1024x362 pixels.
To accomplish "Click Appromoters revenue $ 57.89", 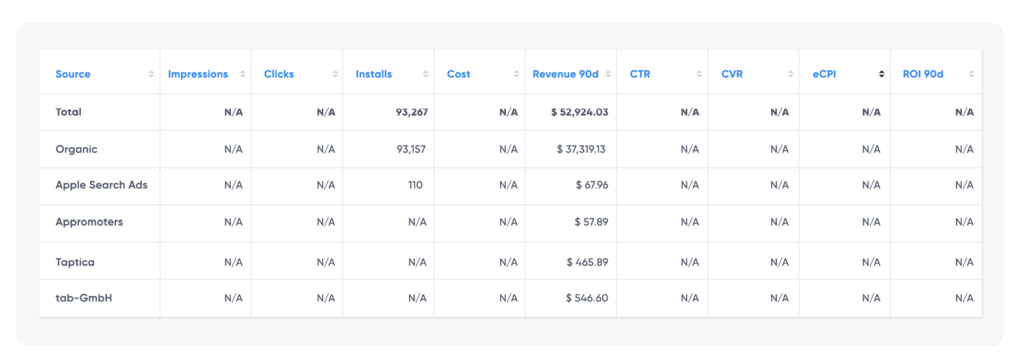I will [x=592, y=222].
